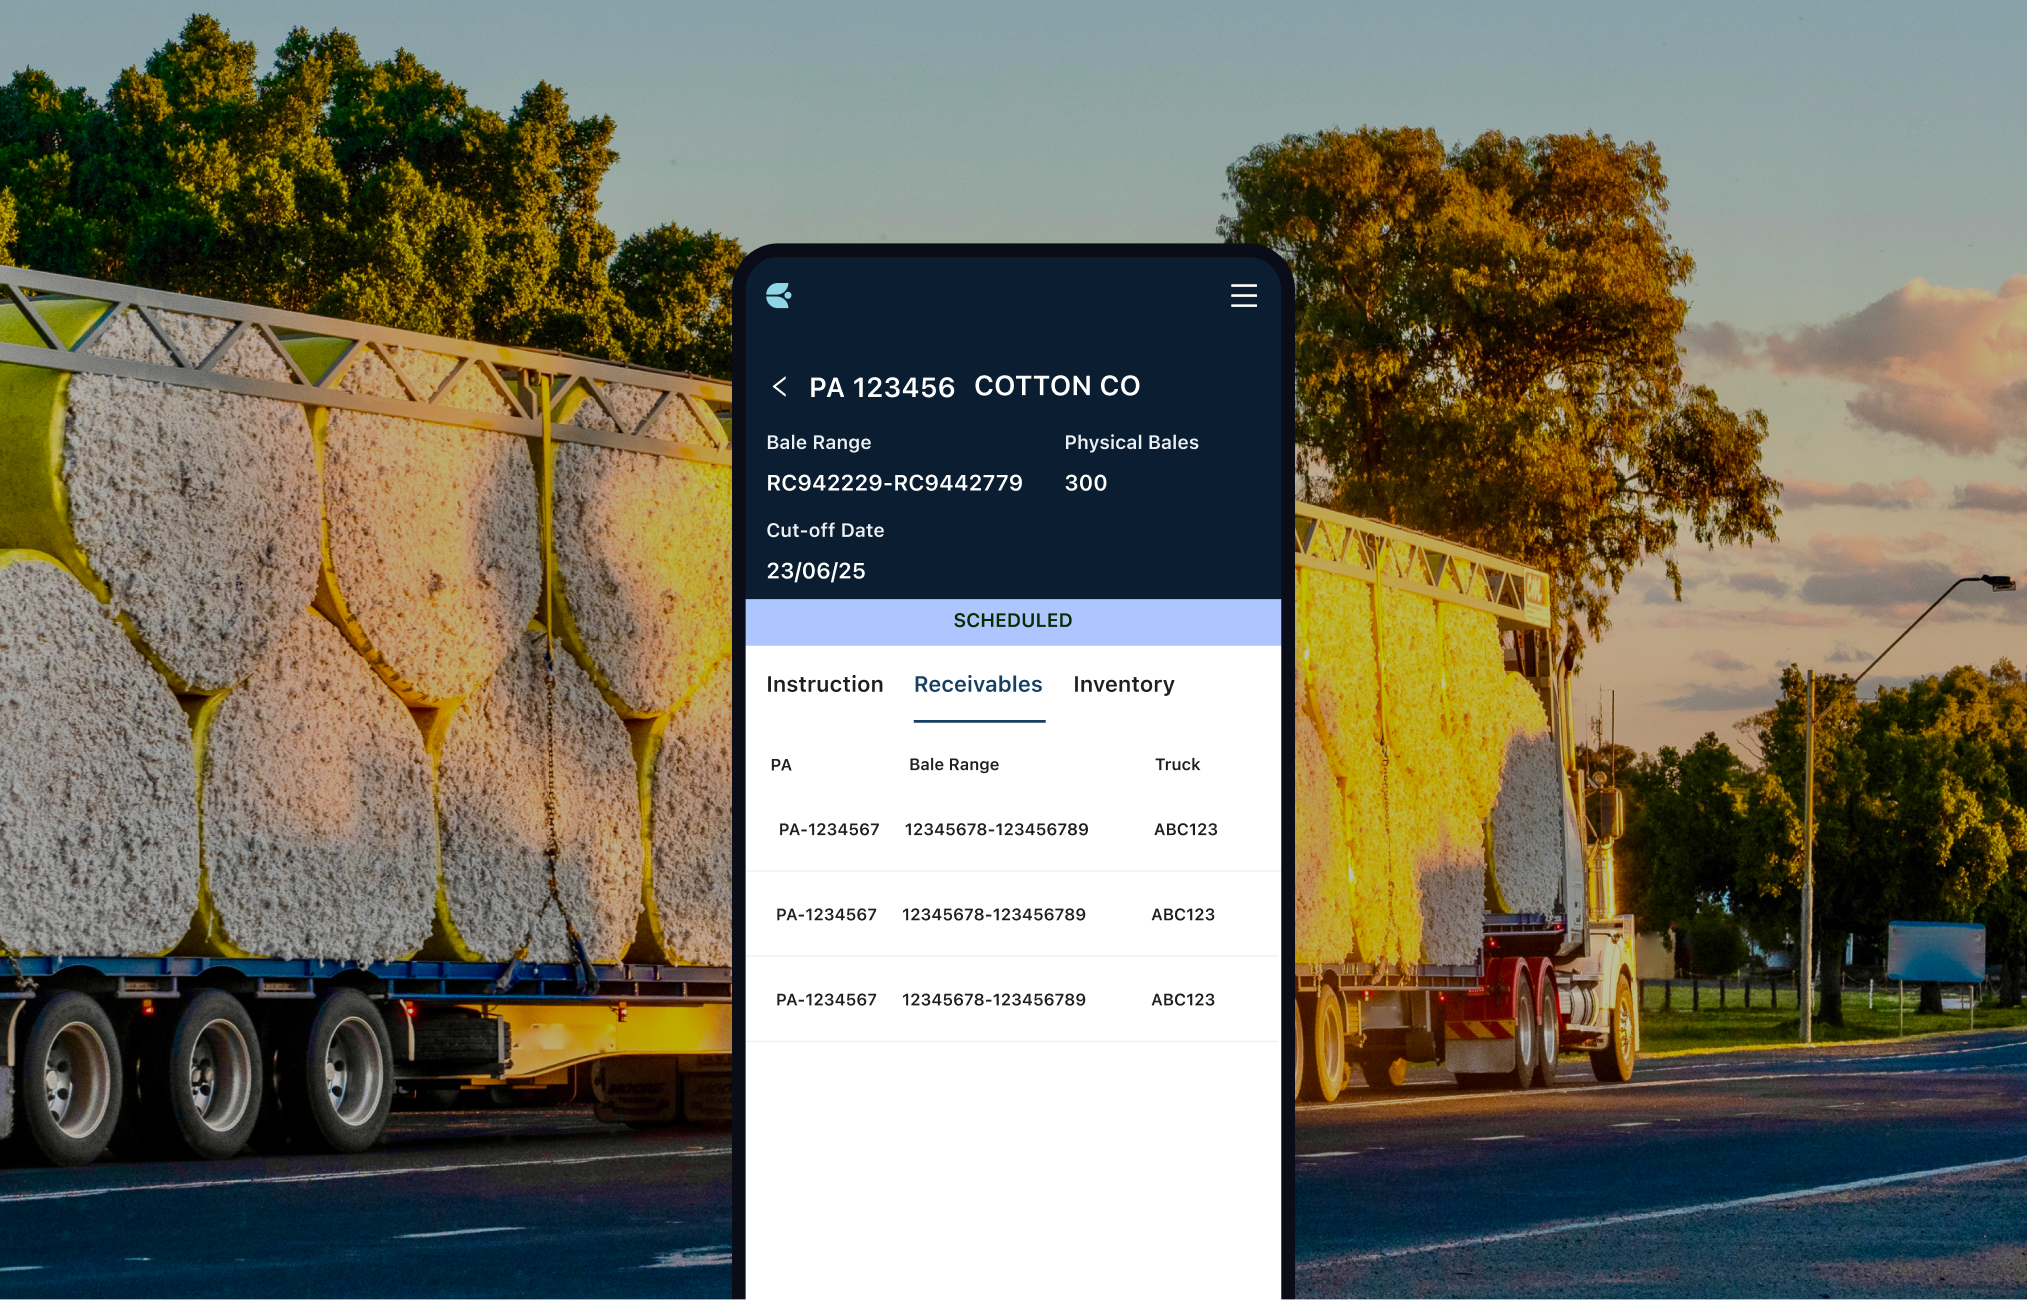Click the Cut-off Date label
The image size is (2027, 1300).
point(825,531)
